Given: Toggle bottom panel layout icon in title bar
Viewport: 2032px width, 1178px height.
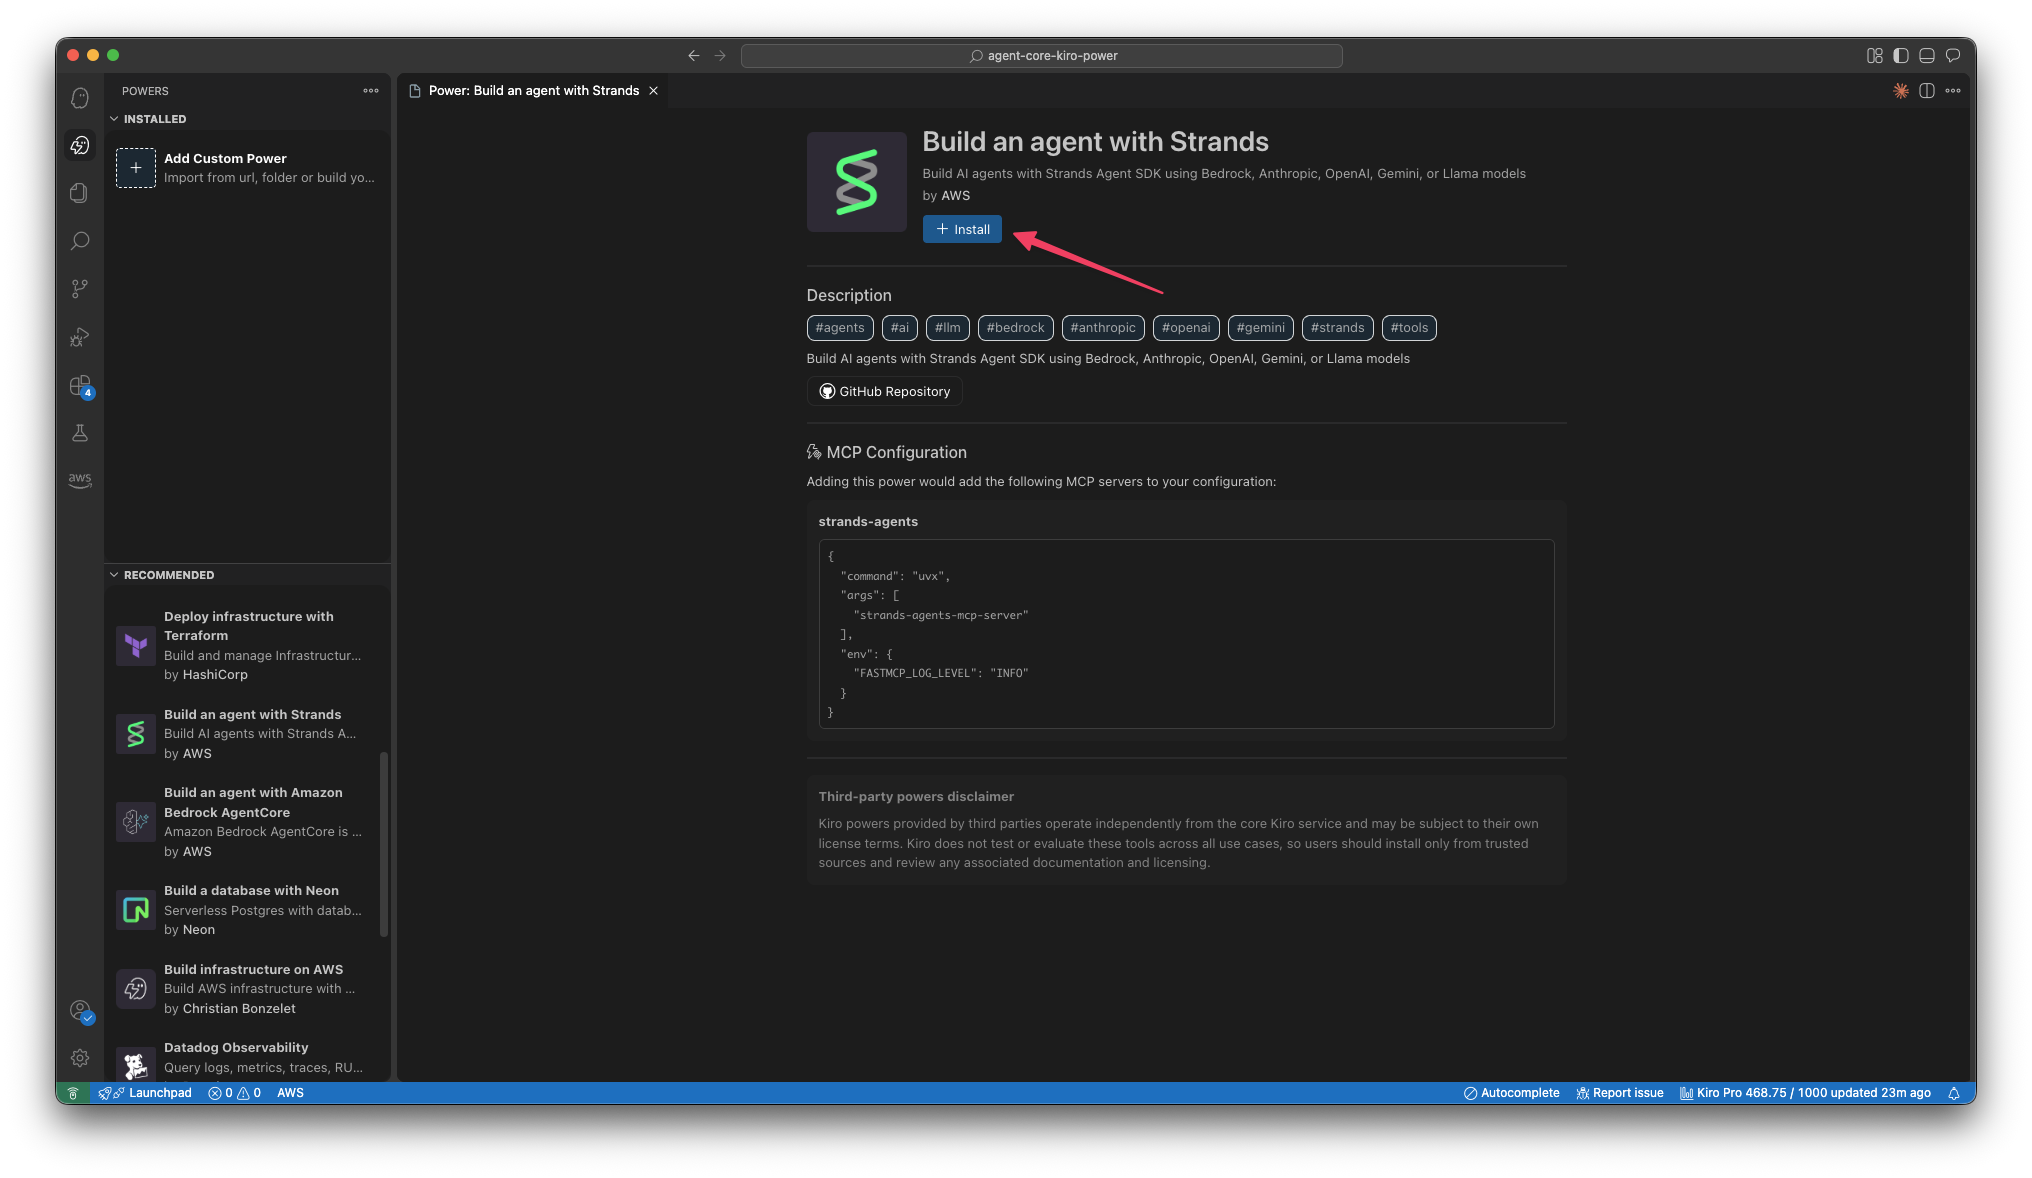Looking at the screenshot, I should 1927,56.
